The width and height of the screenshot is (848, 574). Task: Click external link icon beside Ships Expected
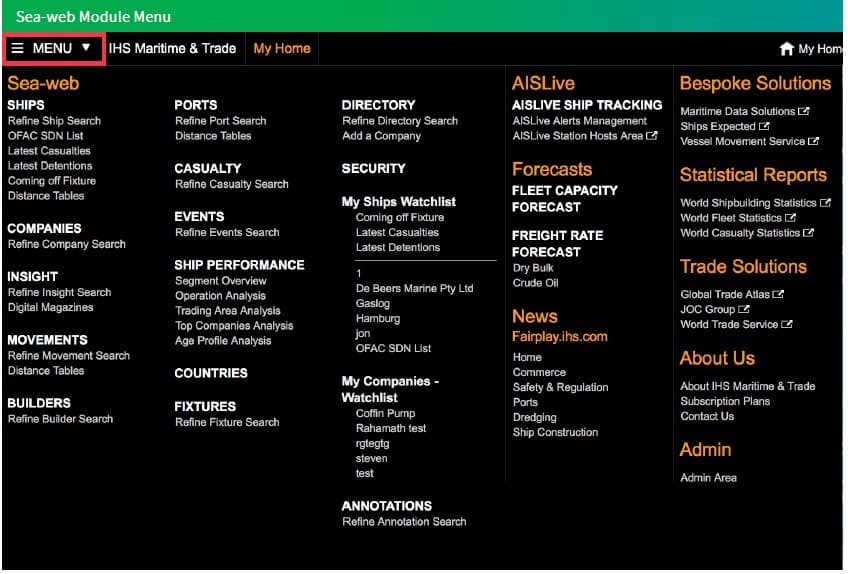765,126
